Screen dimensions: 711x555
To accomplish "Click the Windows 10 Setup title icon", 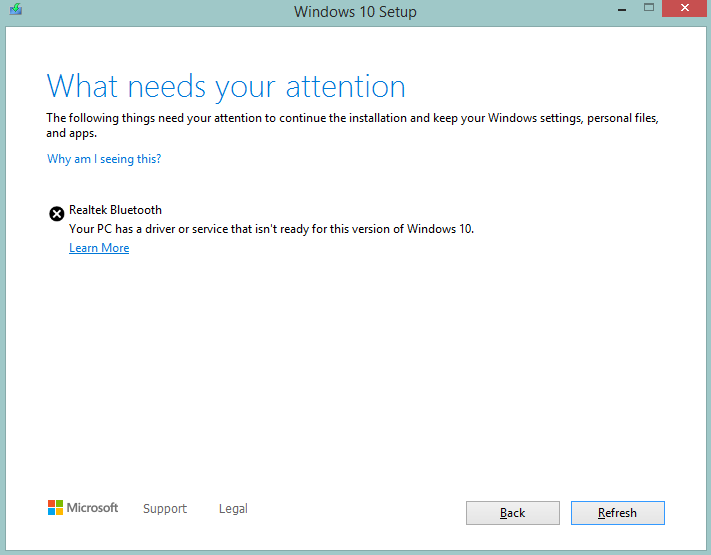I will pyautogui.click(x=16, y=9).
